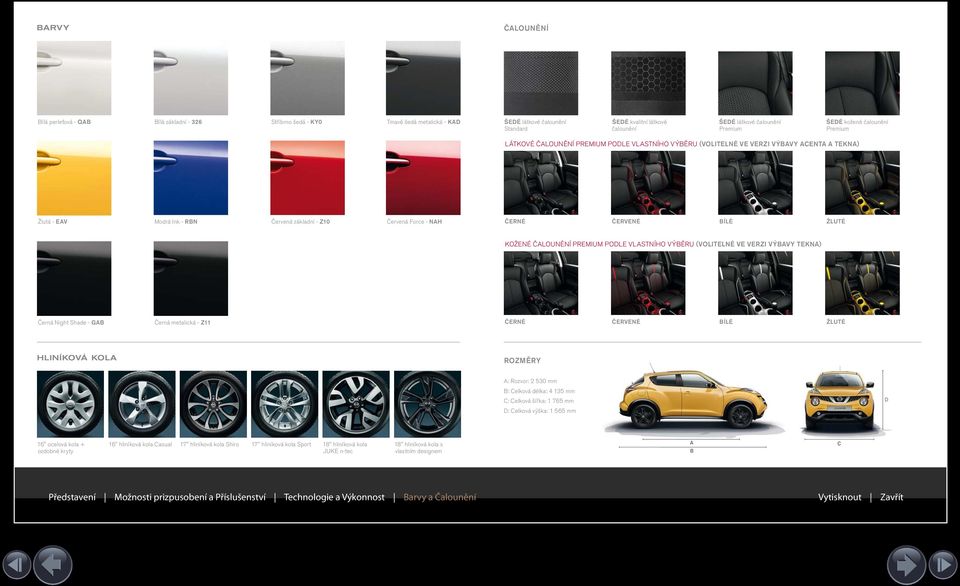Choose the Bílá základní 326 swatch
This screenshot has width=960, height=586.
(x=190, y=78)
